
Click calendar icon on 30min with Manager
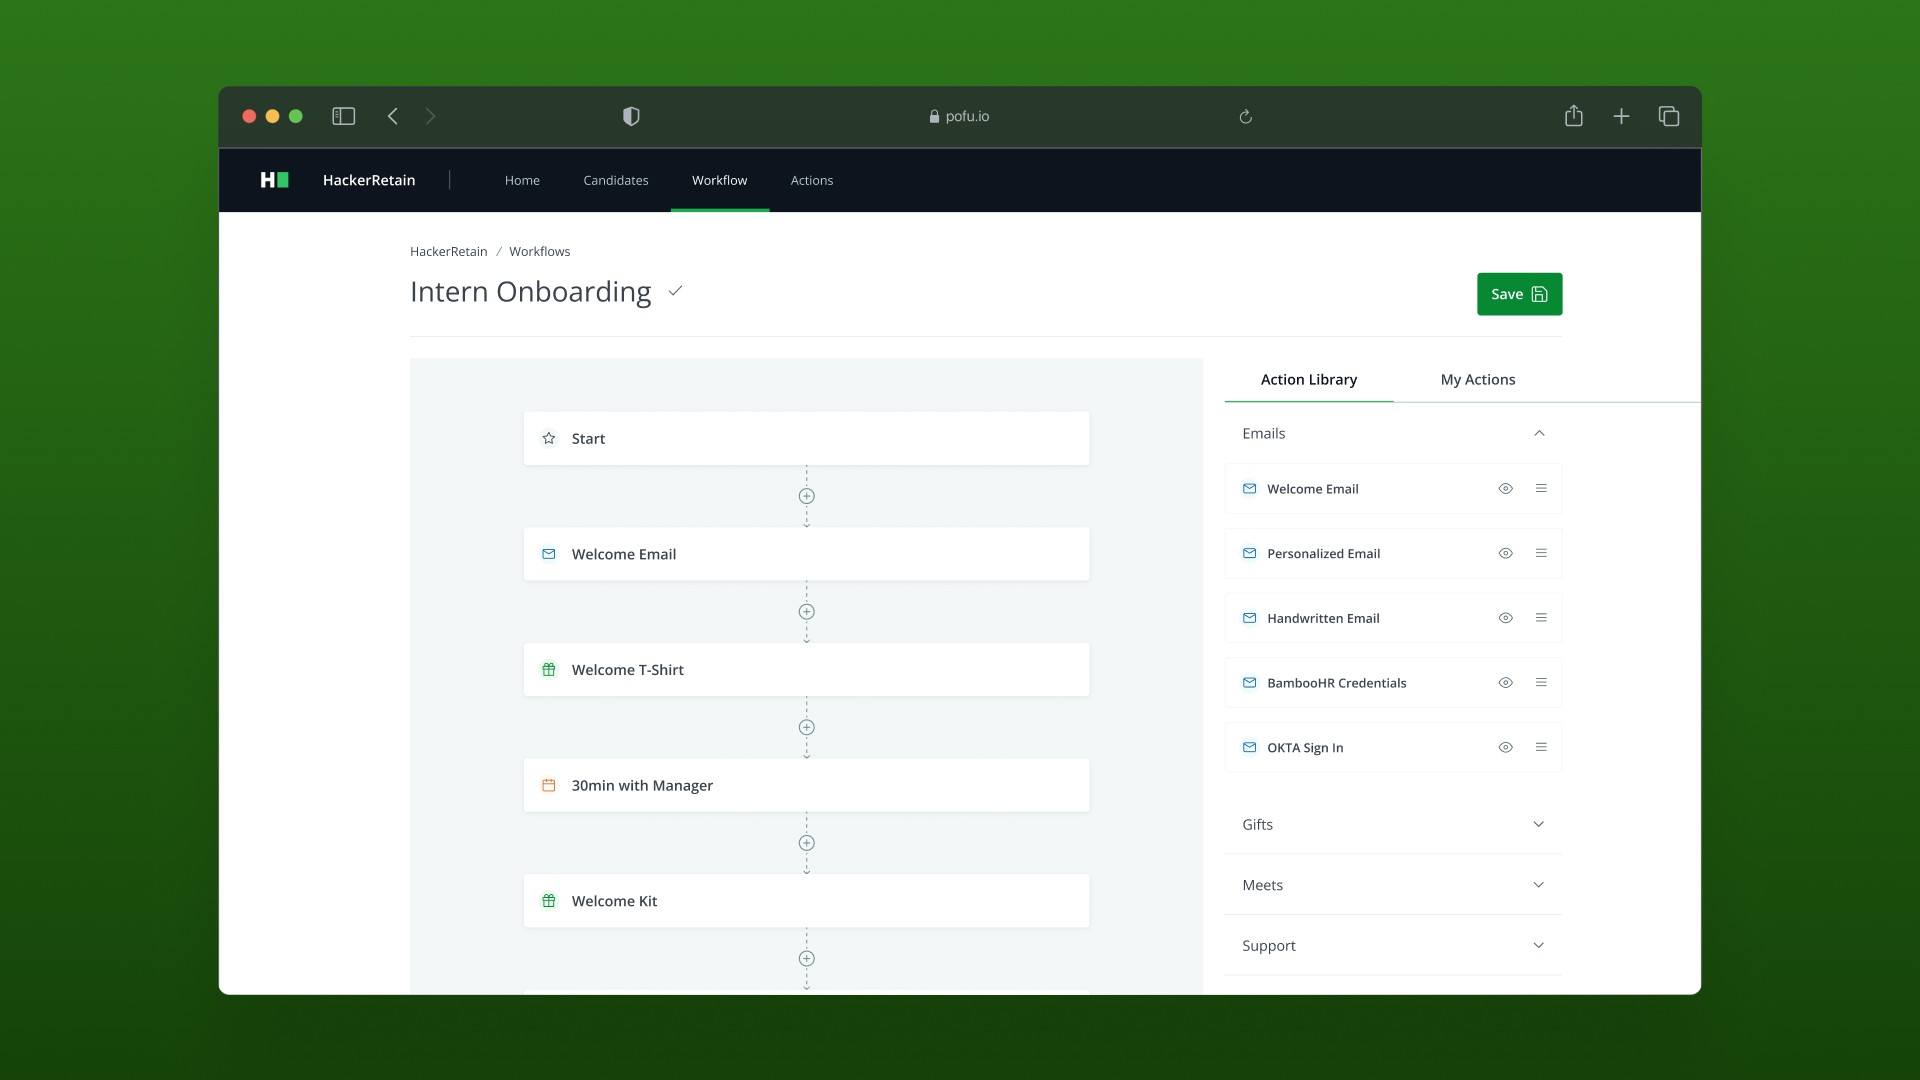tap(549, 785)
